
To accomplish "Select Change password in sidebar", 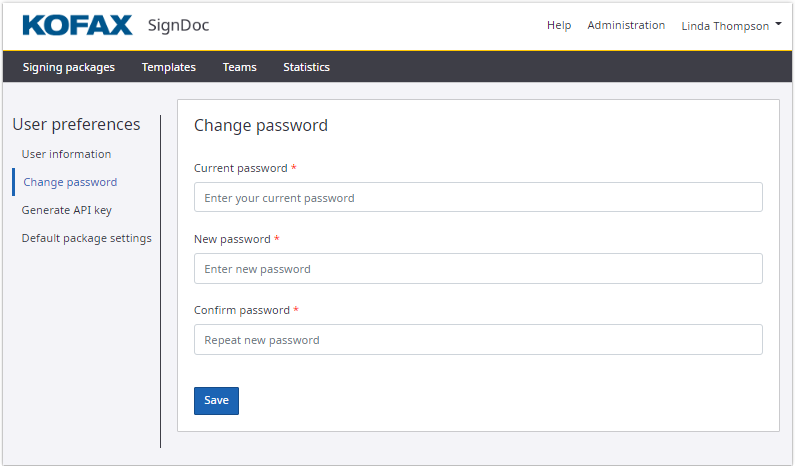I will (70, 182).
